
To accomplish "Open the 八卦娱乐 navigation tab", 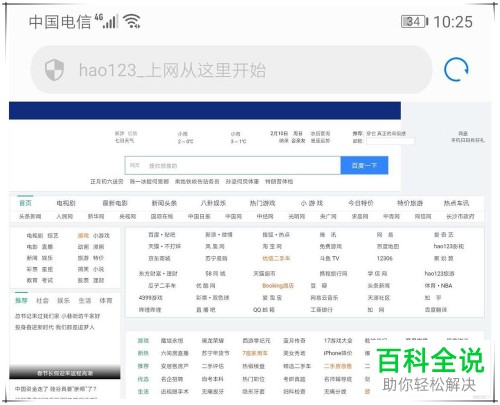I will click(x=213, y=203).
